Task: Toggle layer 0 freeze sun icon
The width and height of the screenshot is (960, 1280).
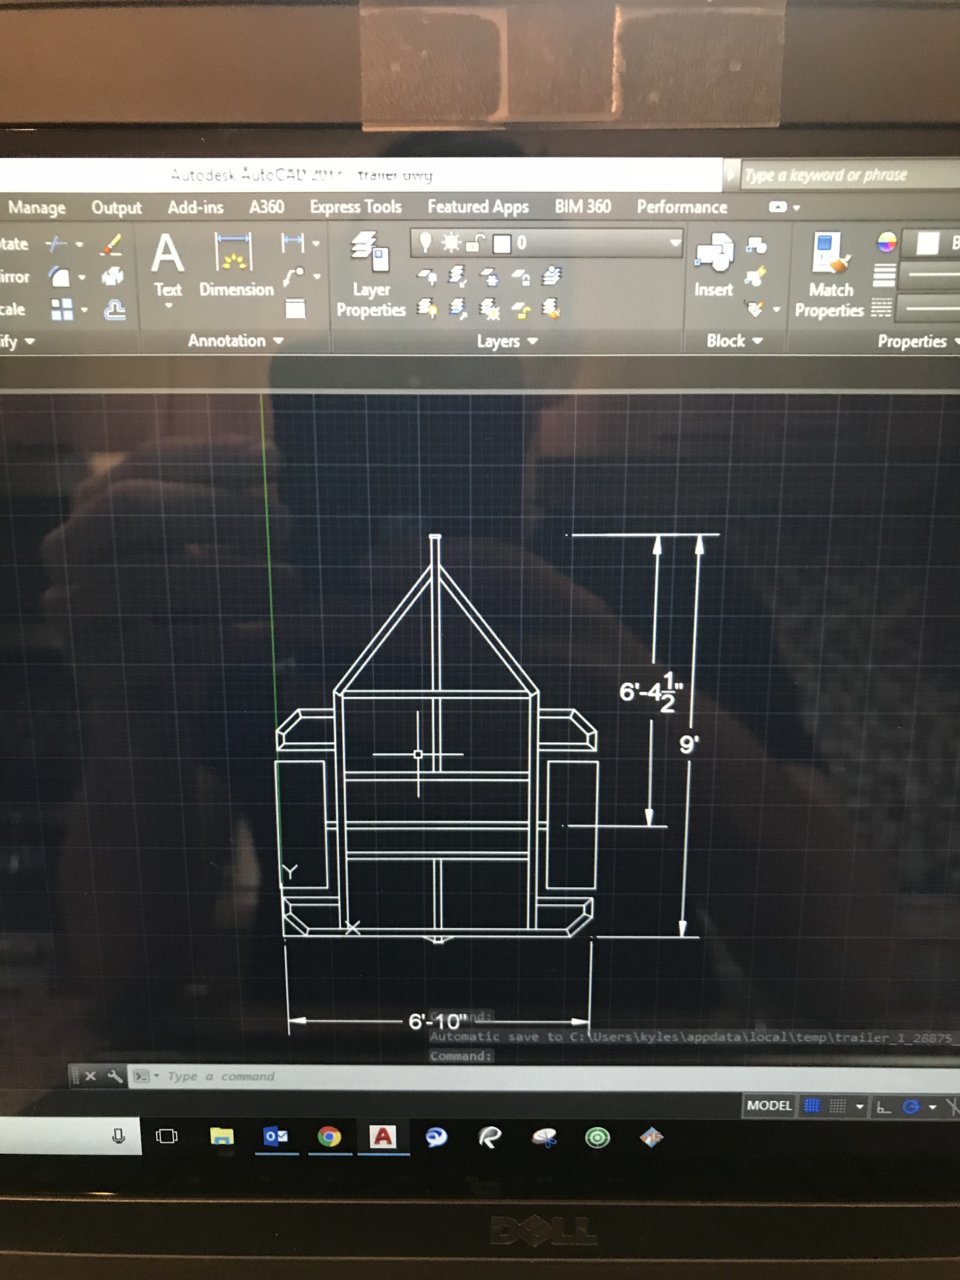Action: pos(451,242)
